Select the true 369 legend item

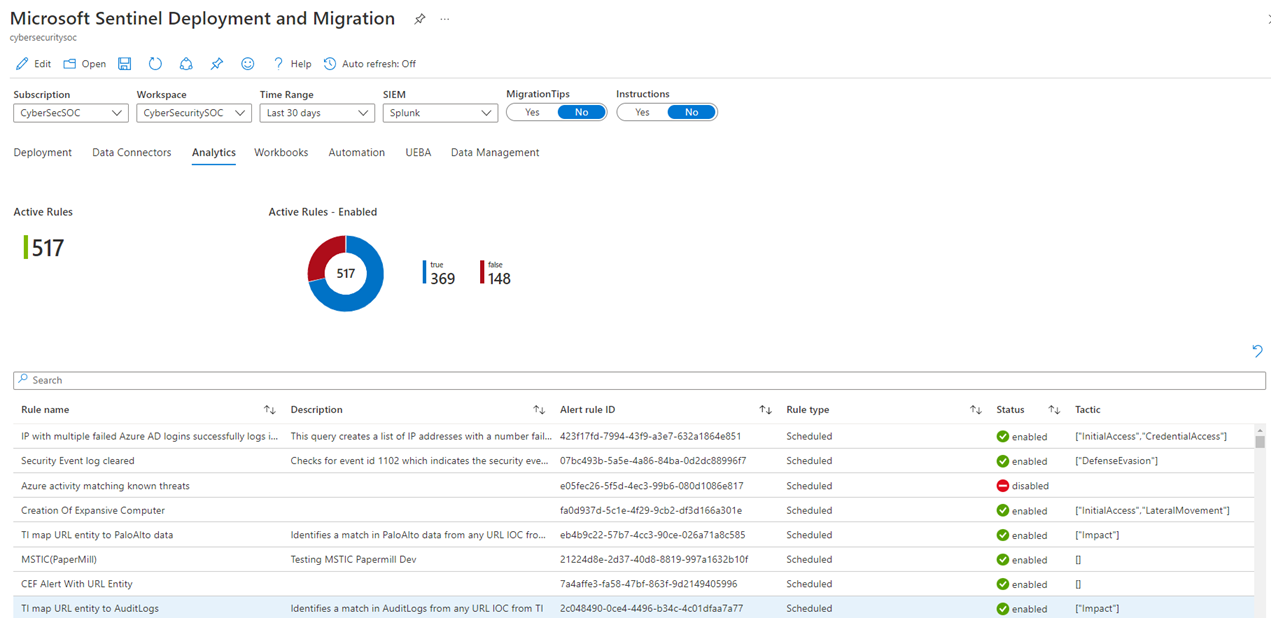point(440,273)
